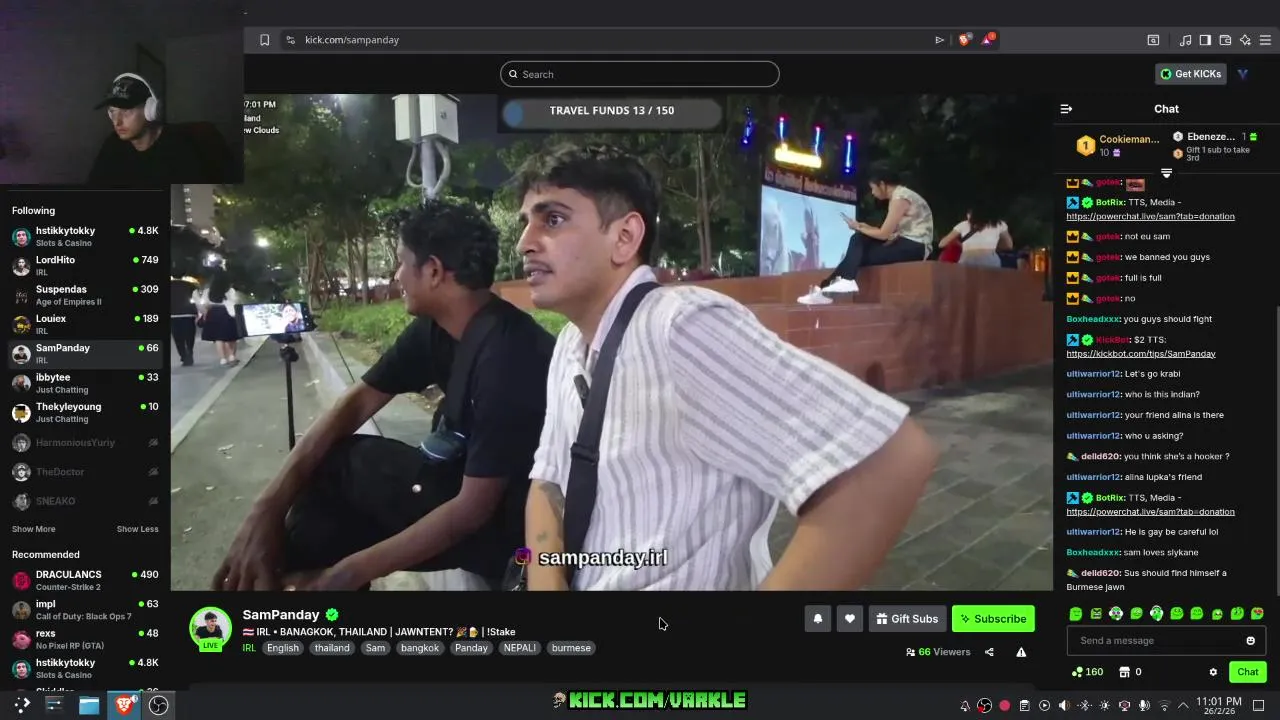Select the burmese tag
Viewport: 1280px width, 720px height.
tap(571, 648)
